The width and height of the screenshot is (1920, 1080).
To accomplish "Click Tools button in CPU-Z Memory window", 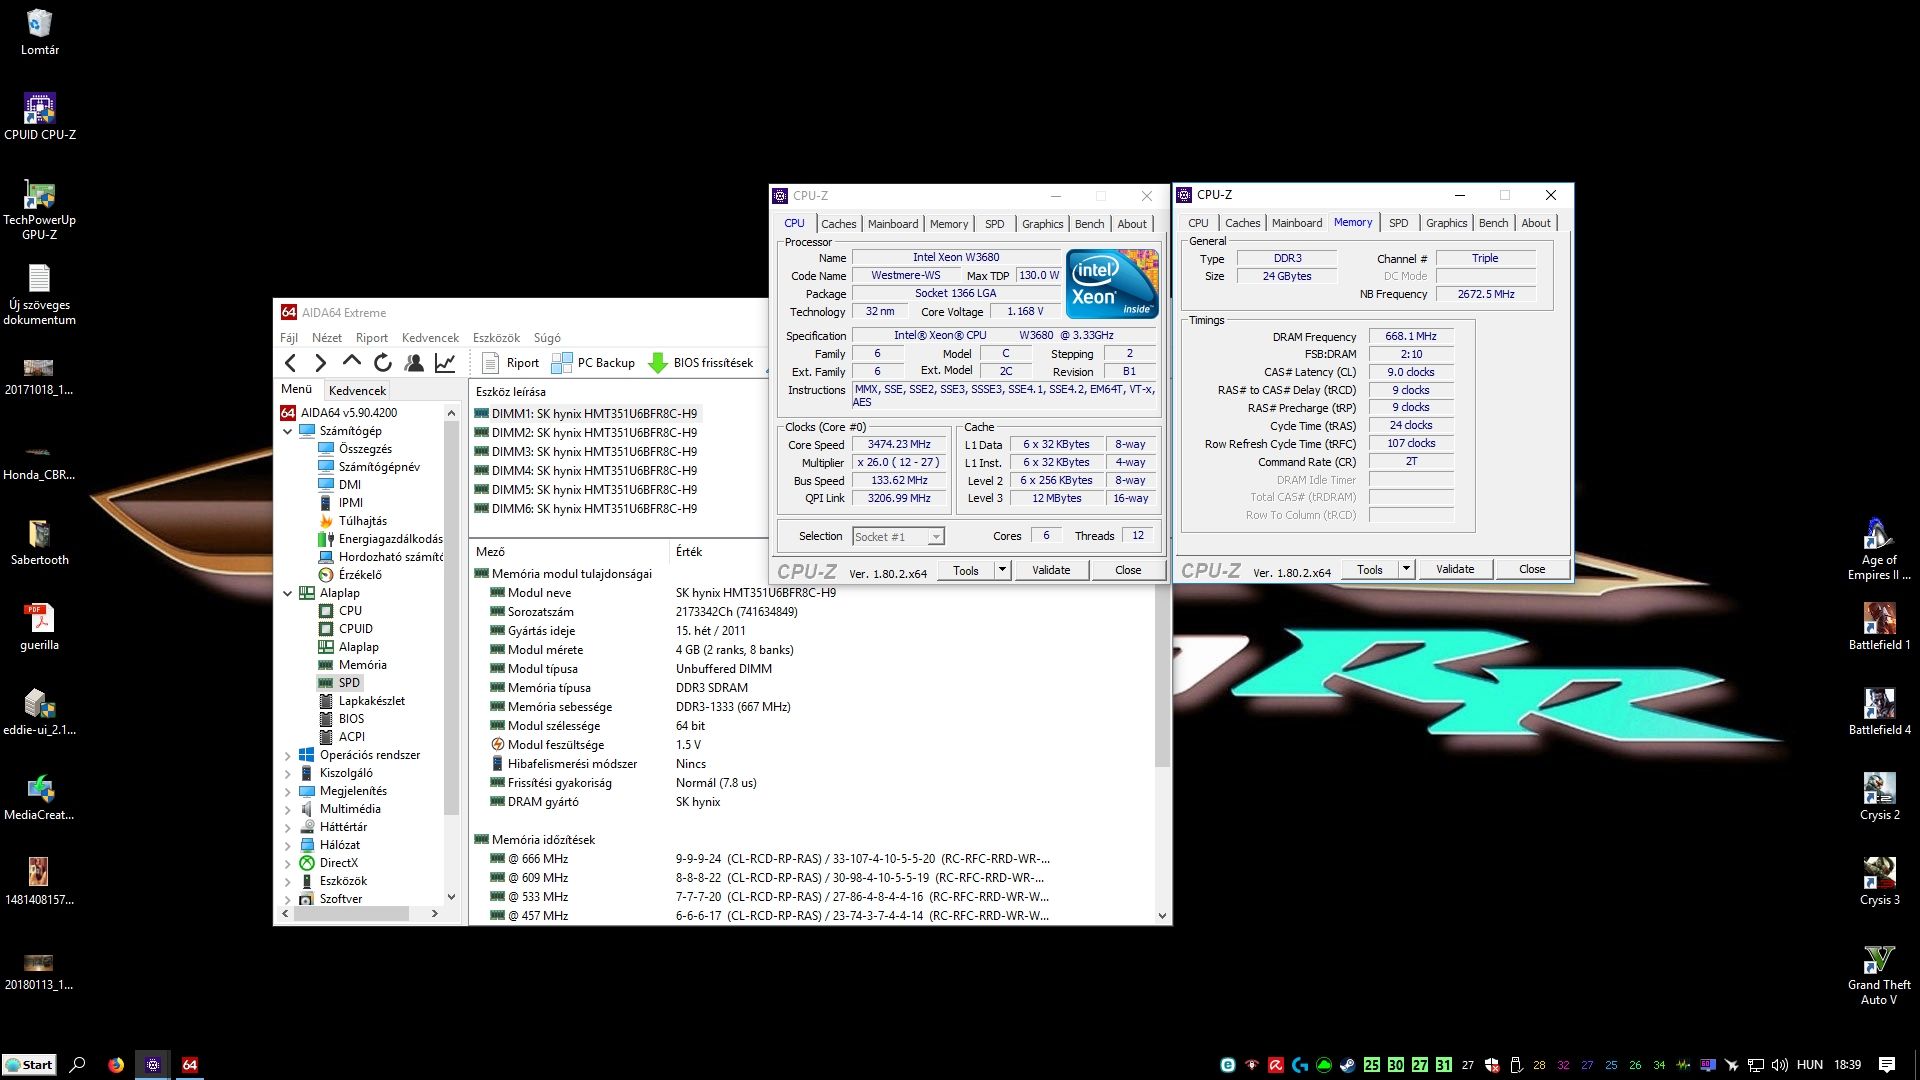I will coord(1370,569).
